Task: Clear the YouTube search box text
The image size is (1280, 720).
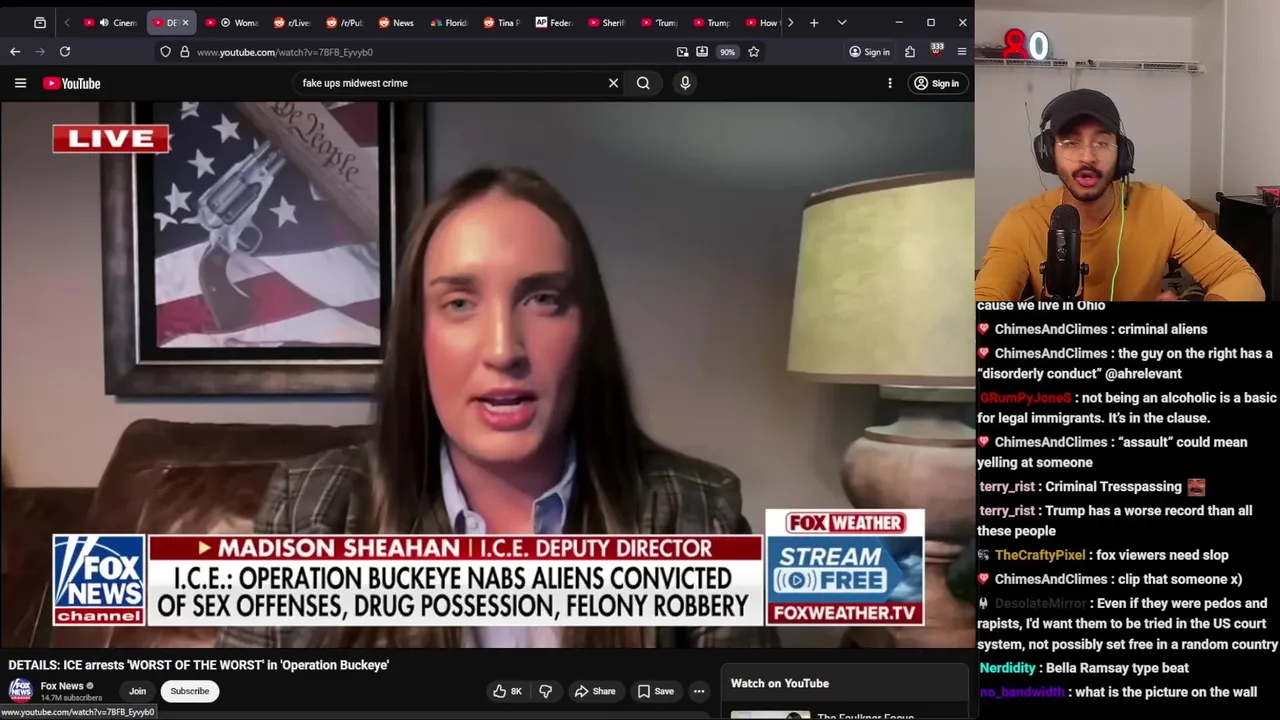Action: click(613, 83)
